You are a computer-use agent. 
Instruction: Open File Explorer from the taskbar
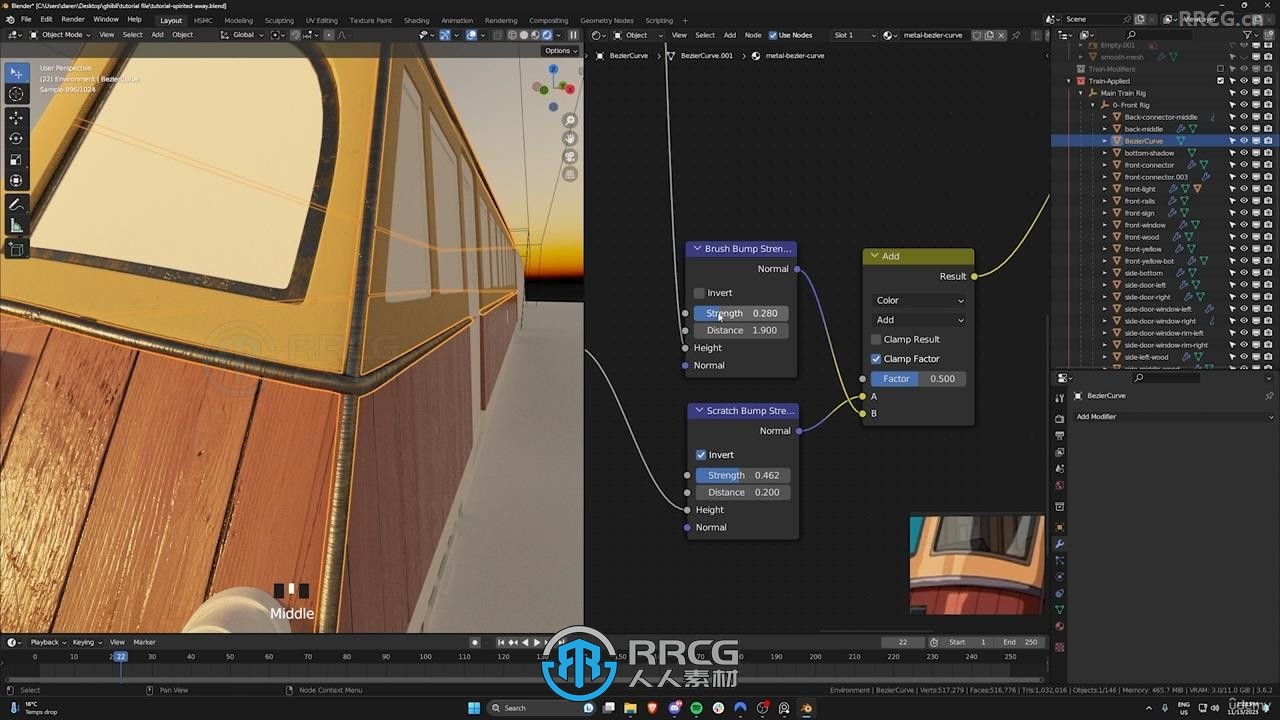coord(631,708)
